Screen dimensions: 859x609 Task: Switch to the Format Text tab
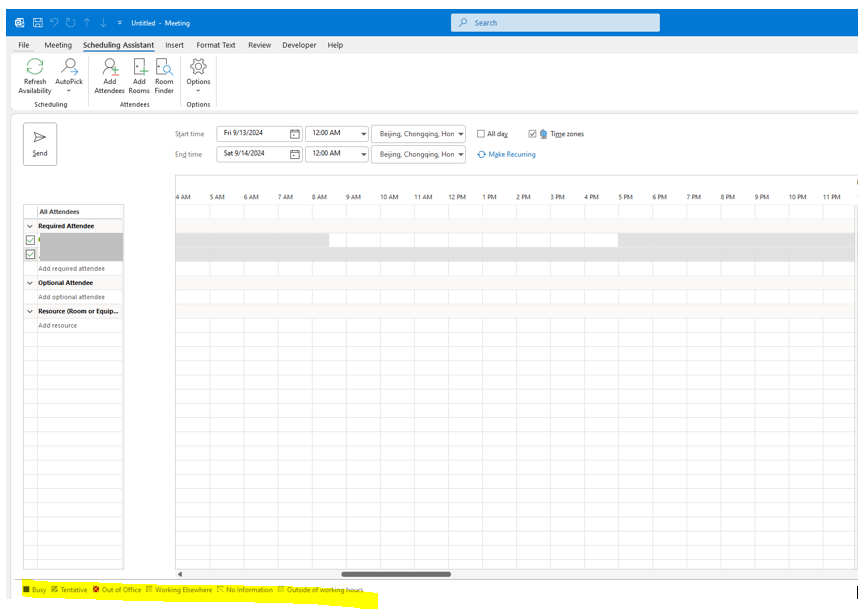(x=215, y=45)
